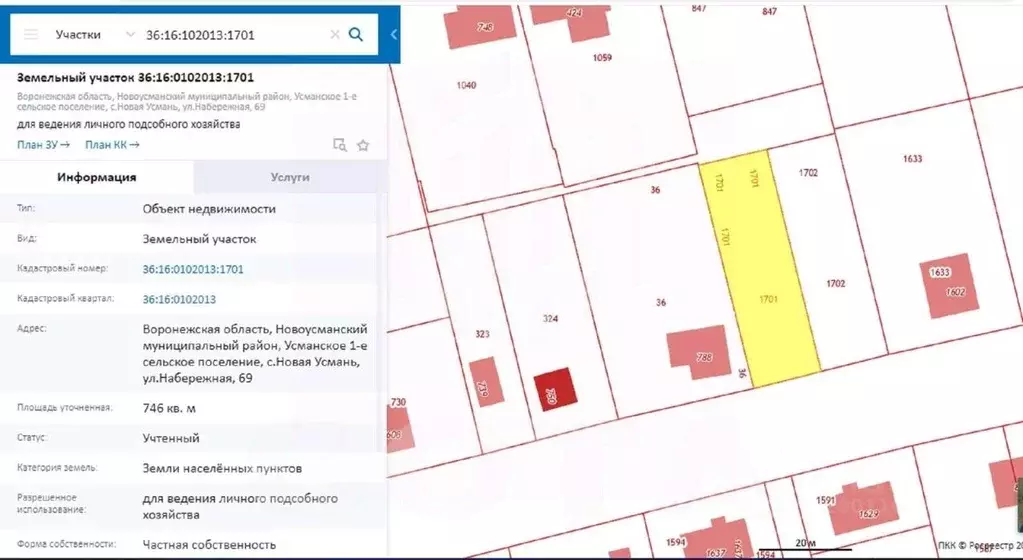The width and height of the screenshot is (1023, 560).
Task: Open the План ЗУ link
Action: pos(43,145)
